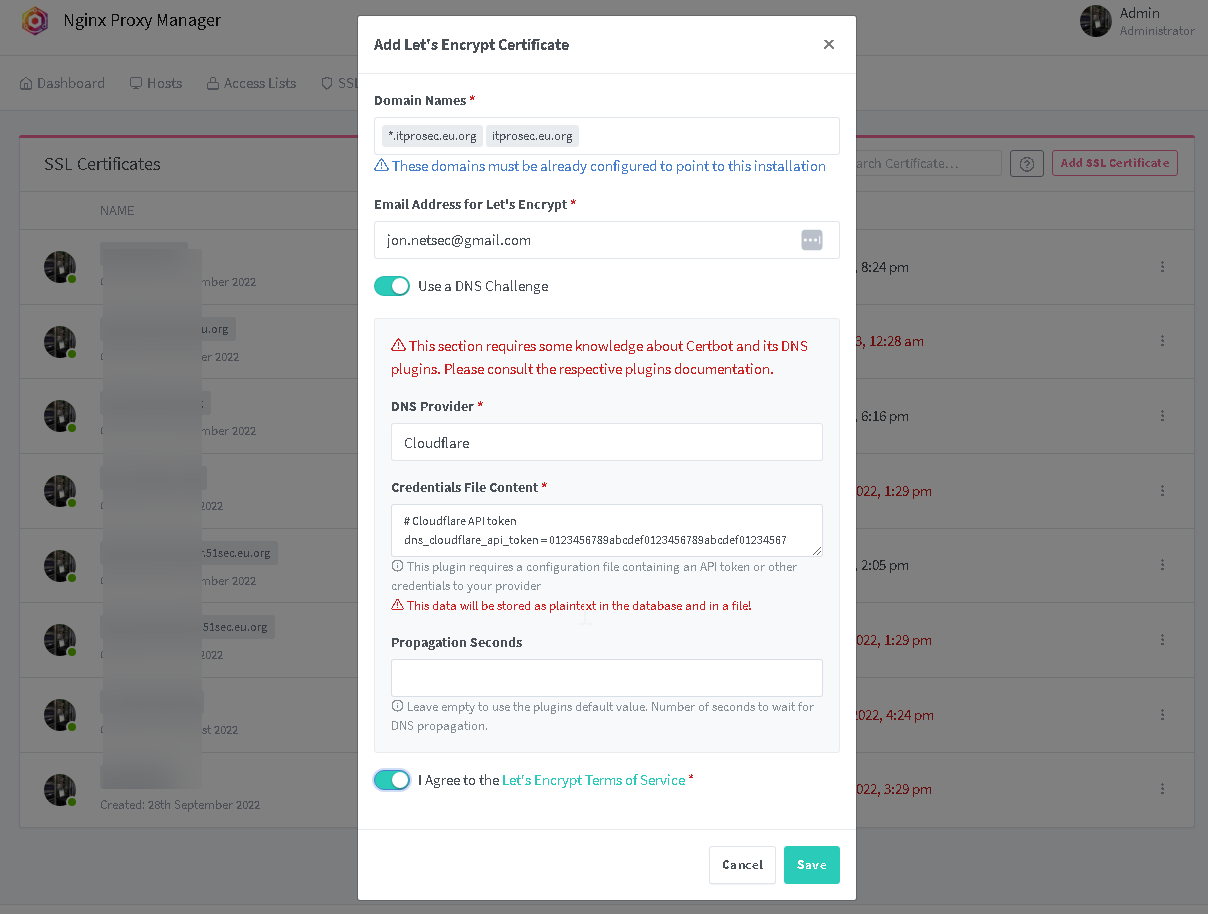Toggle the Let's Encrypt Terms agreement switch
Screen dimensions: 1208x914
[392, 780]
